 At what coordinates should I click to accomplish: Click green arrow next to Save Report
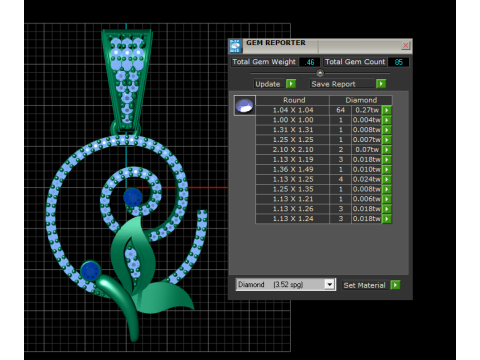click(381, 84)
